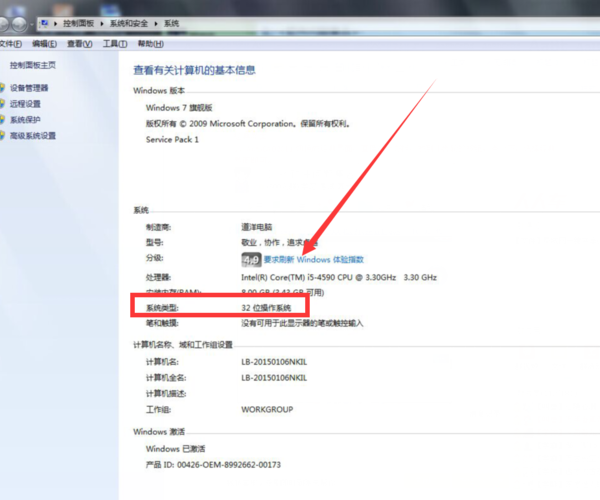Click the 处理器 label
The height and width of the screenshot is (500, 600).
[x=158, y=277]
